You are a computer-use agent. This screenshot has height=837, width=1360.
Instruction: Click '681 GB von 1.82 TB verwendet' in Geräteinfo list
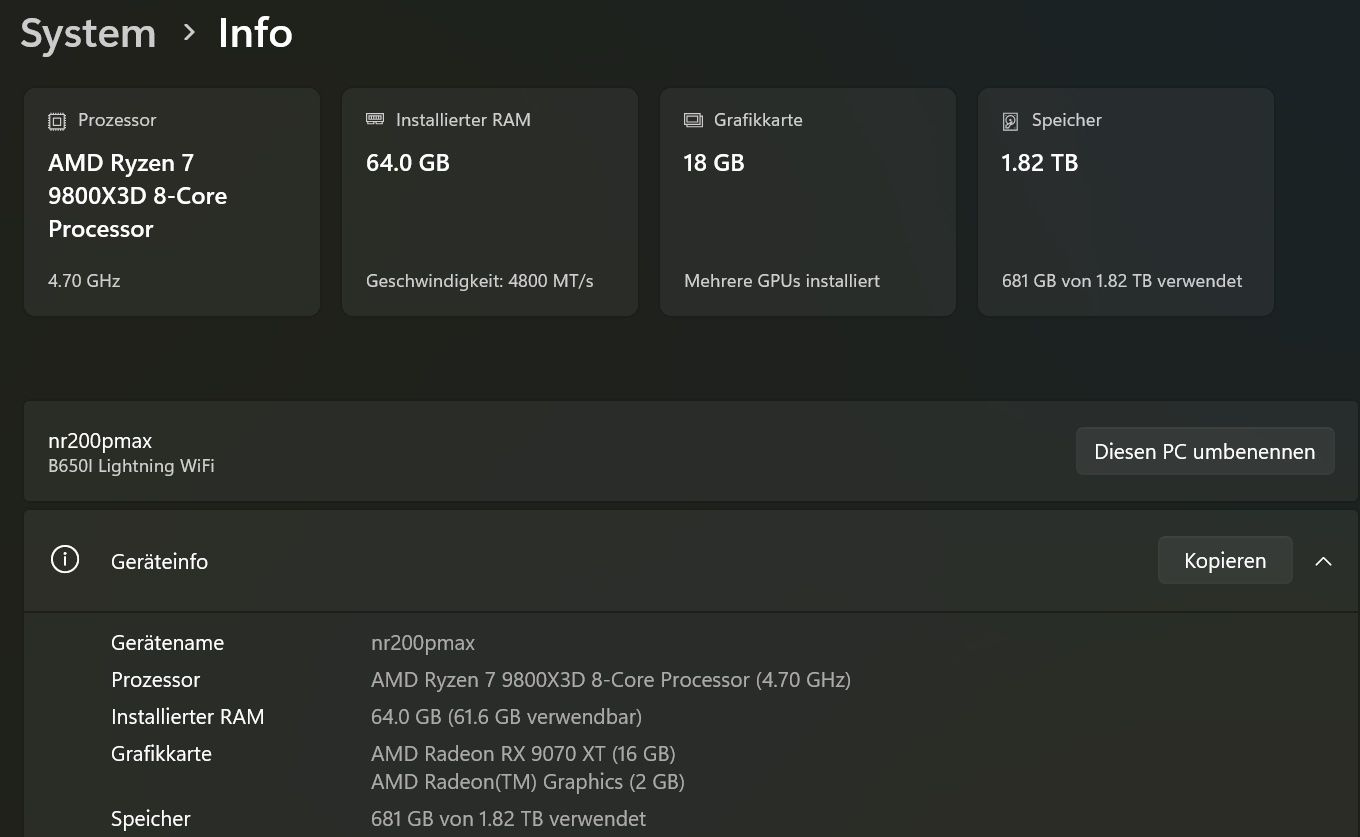(508, 819)
